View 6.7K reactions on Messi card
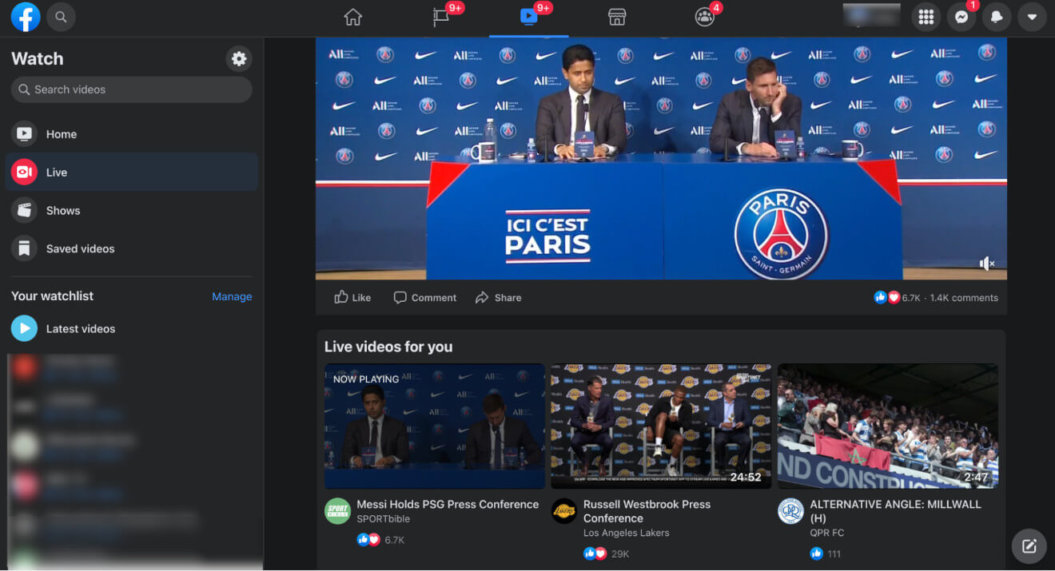1055x571 pixels. 381,539
